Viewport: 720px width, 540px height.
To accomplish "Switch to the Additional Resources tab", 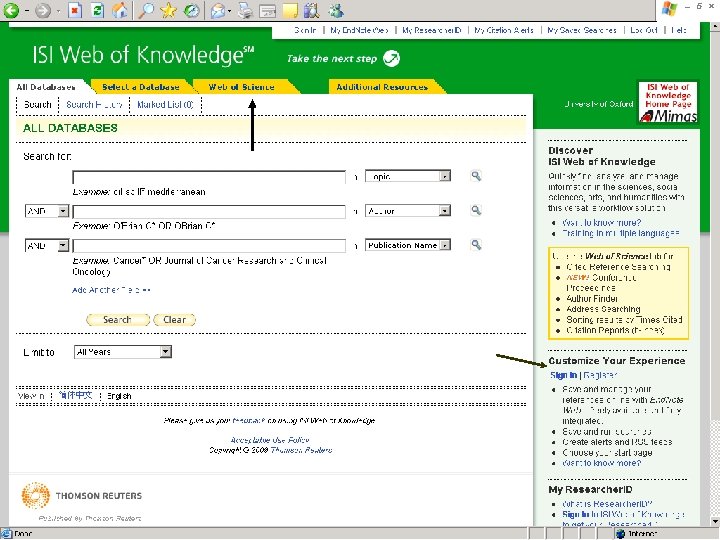I will tap(382, 87).
